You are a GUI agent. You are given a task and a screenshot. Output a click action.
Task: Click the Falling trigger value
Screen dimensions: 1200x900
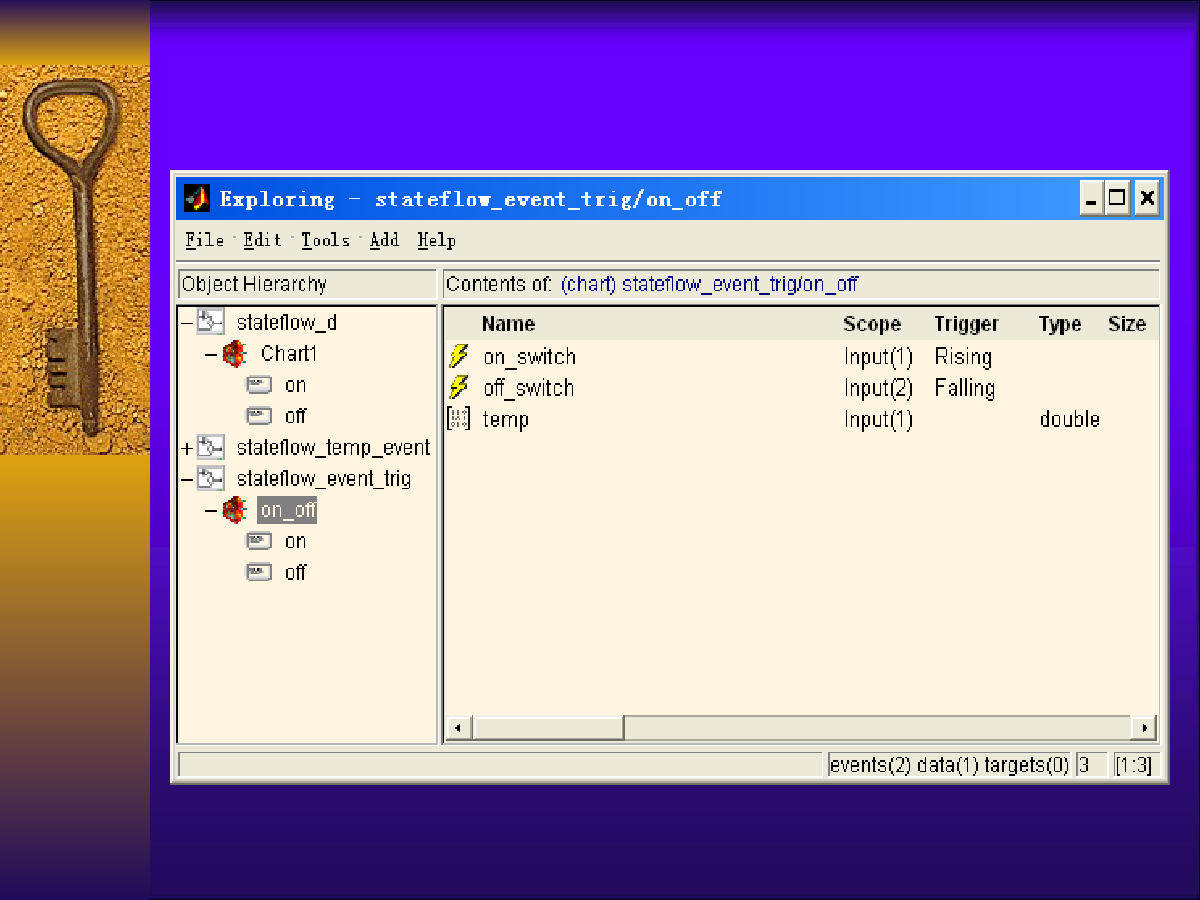pyautogui.click(x=965, y=388)
